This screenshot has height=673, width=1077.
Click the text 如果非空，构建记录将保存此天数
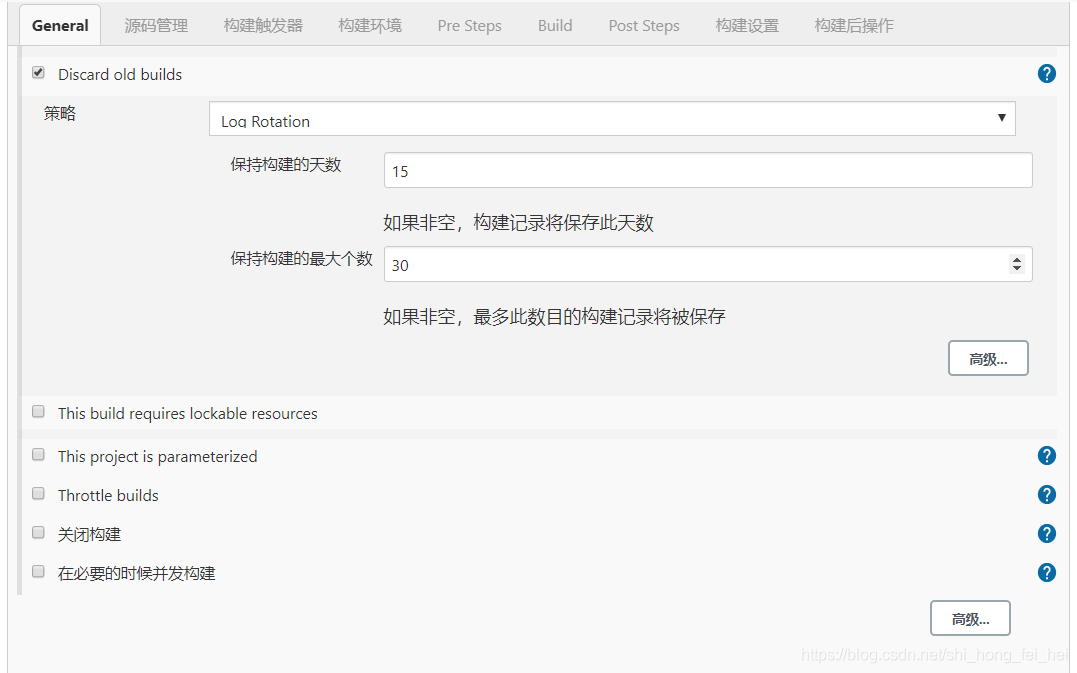pos(518,223)
